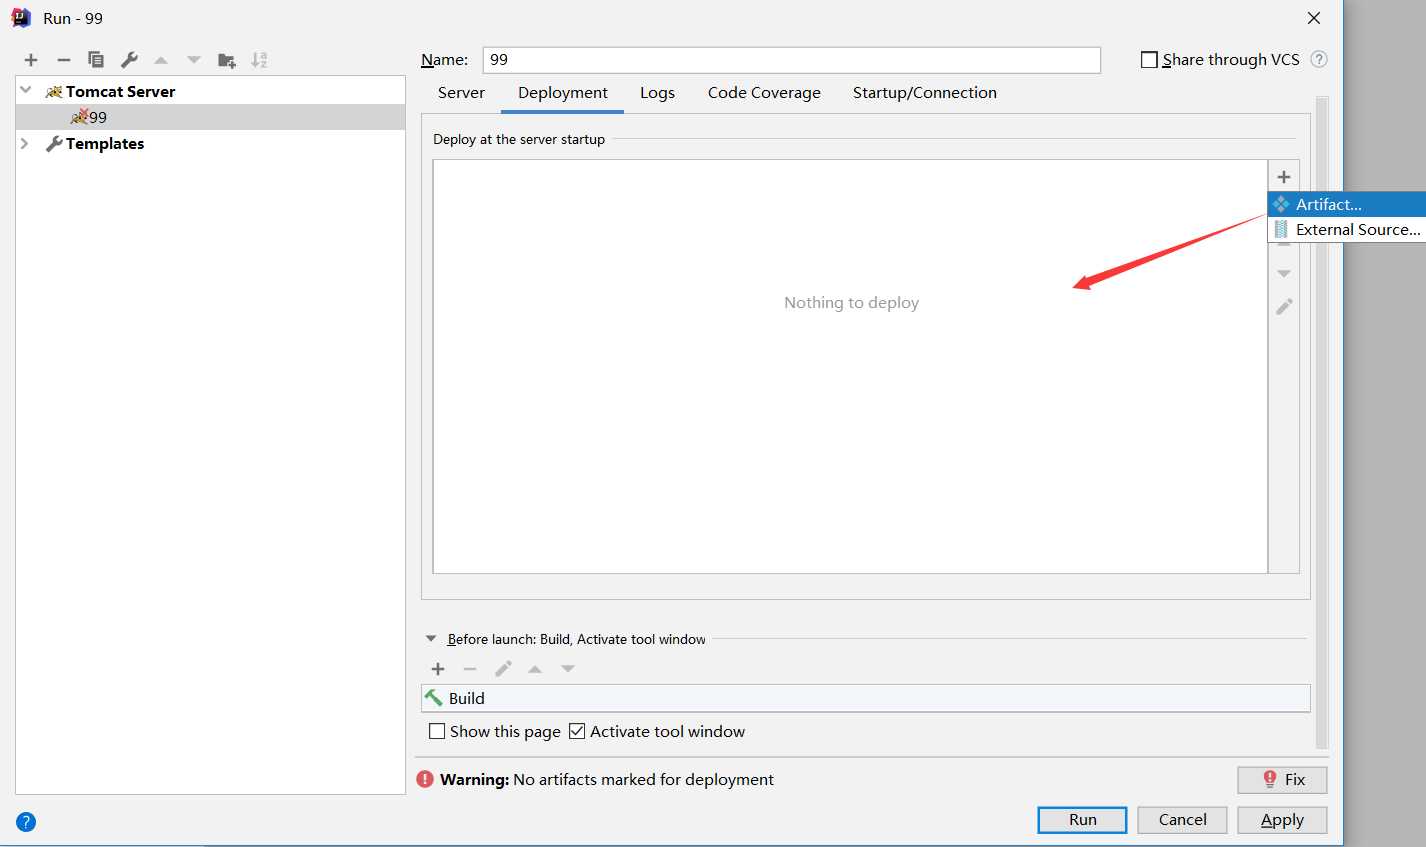Add a new run configuration
Screen dimensions: 1426x847
(x=31, y=60)
